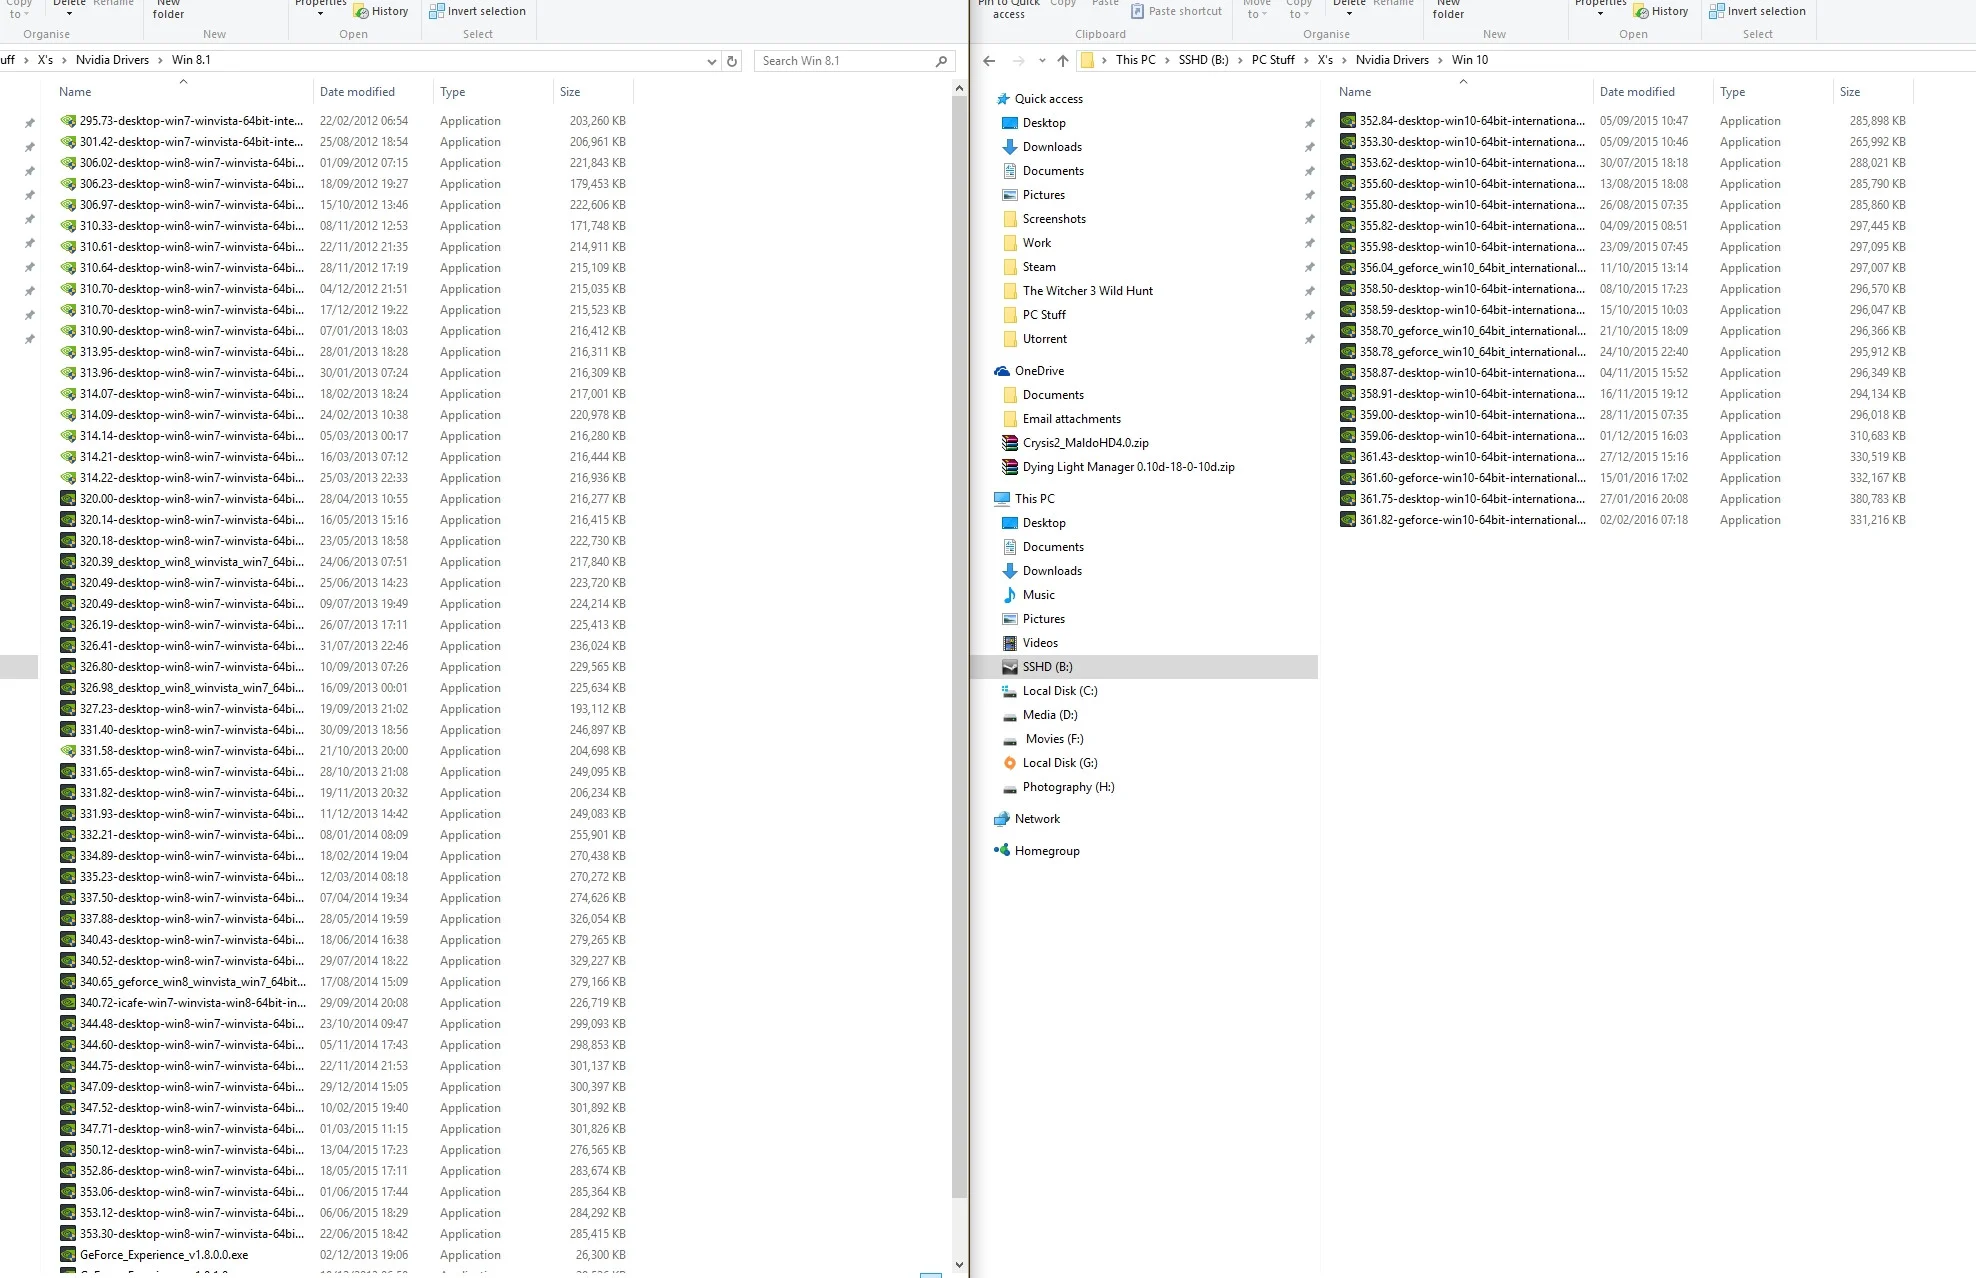
Task: Click the pin icon beside Work folder
Action: [1309, 243]
